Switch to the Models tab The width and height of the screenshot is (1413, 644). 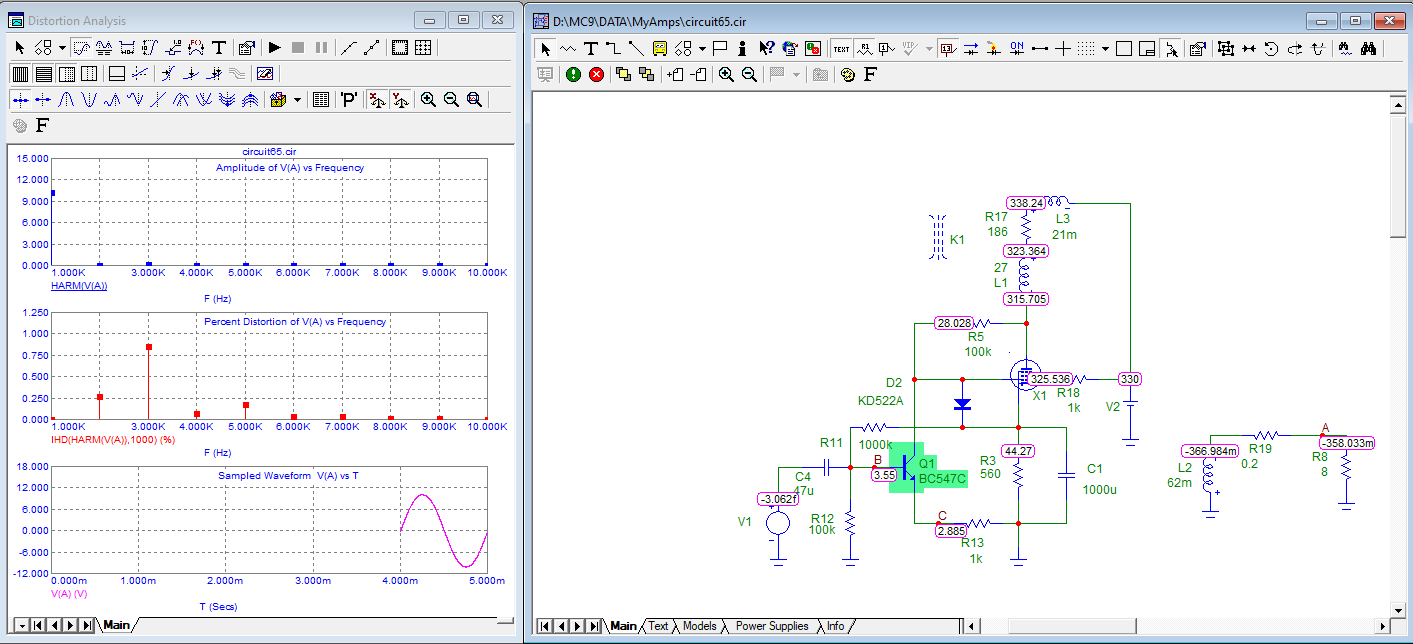pyautogui.click(x=699, y=626)
